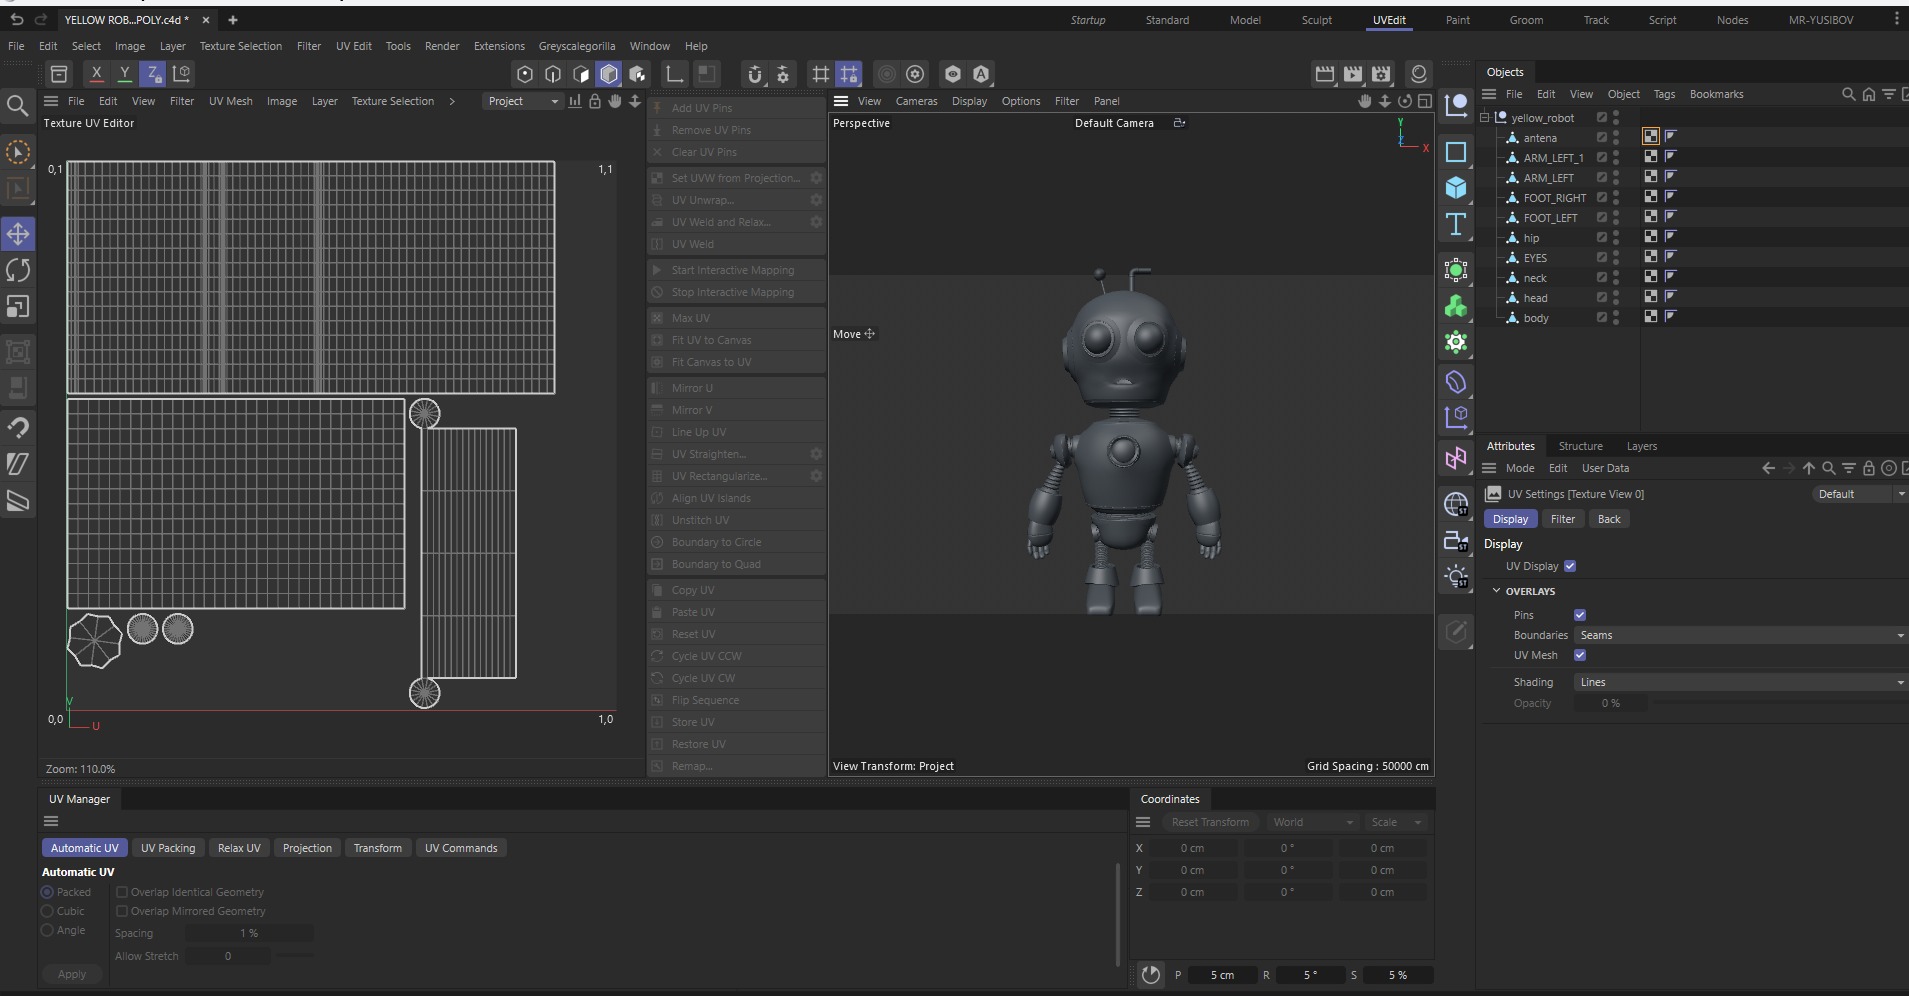Open the Texture Selection menu in main menu bar

point(240,46)
